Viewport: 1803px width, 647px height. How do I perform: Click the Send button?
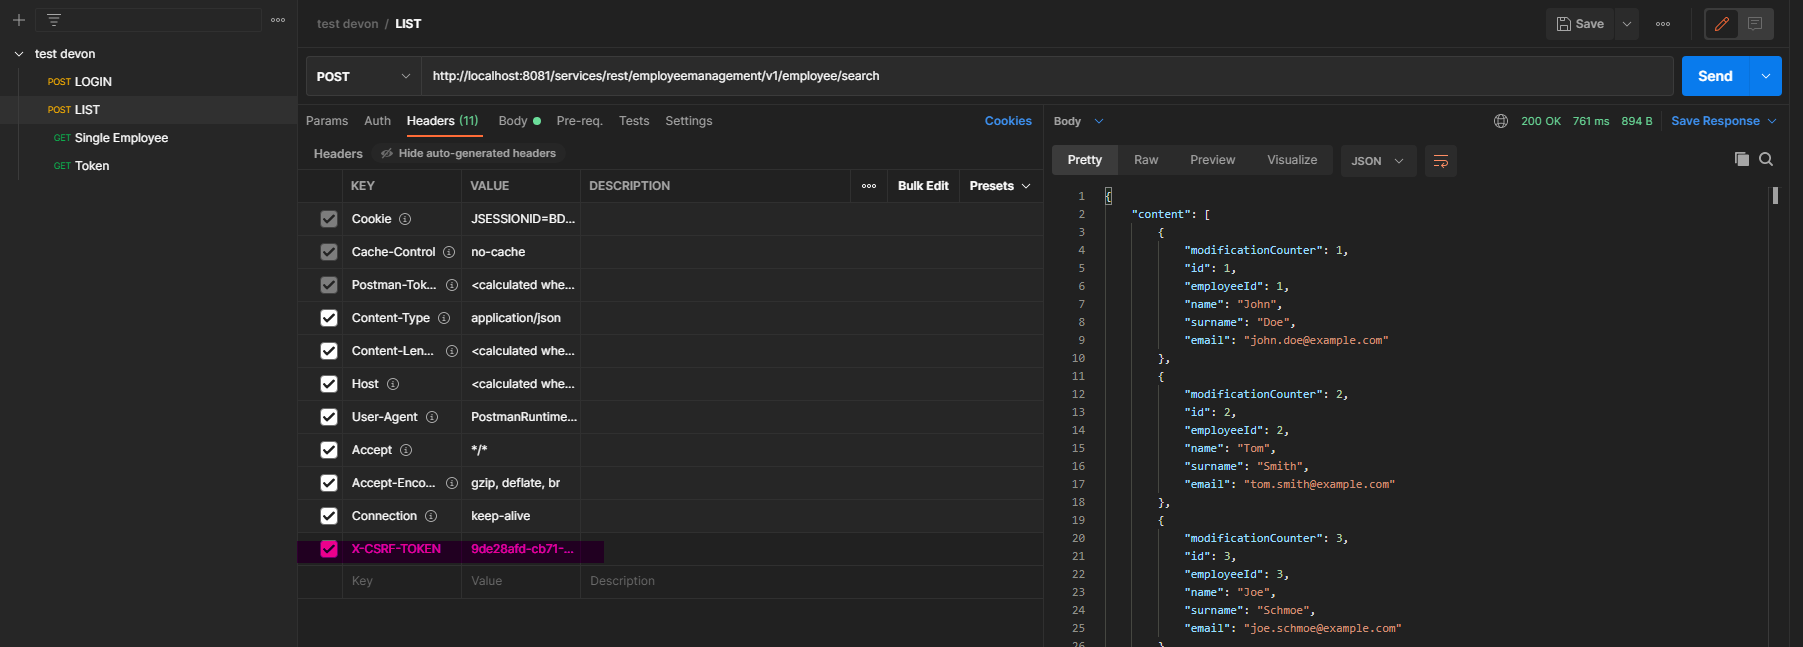[1714, 76]
